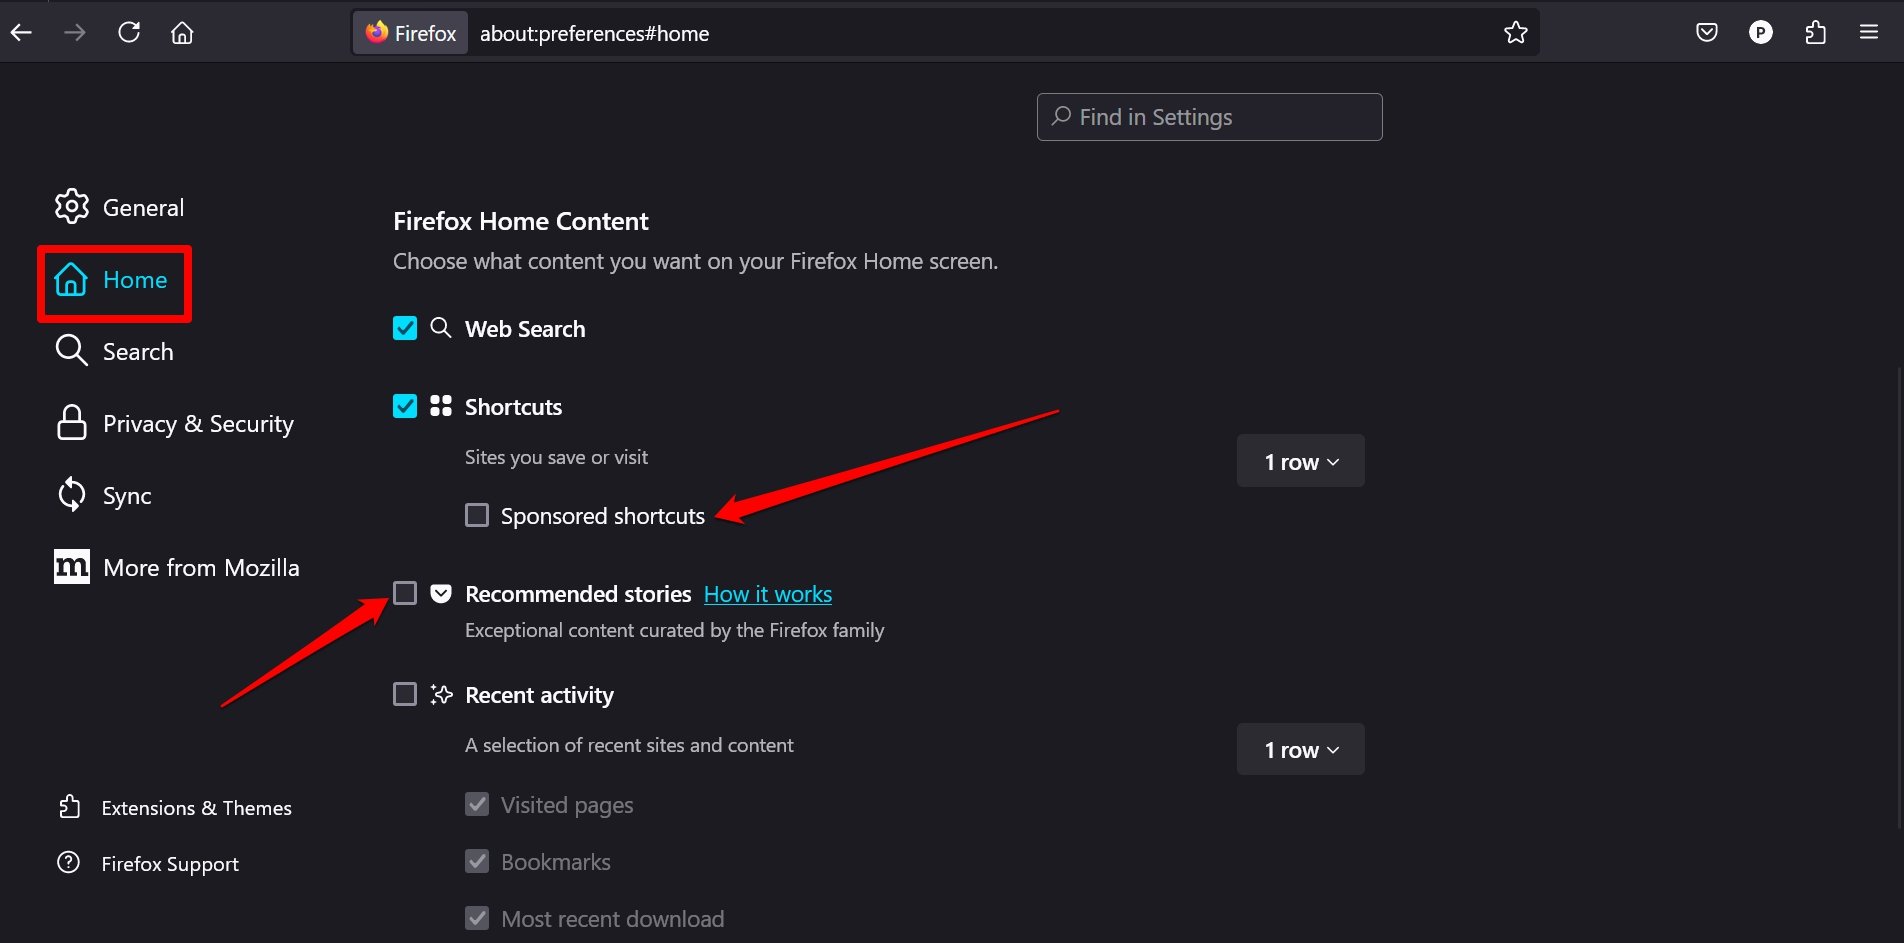1904x943 pixels.
Task: Select the Home label in sidebar
Action: [135, 280]
